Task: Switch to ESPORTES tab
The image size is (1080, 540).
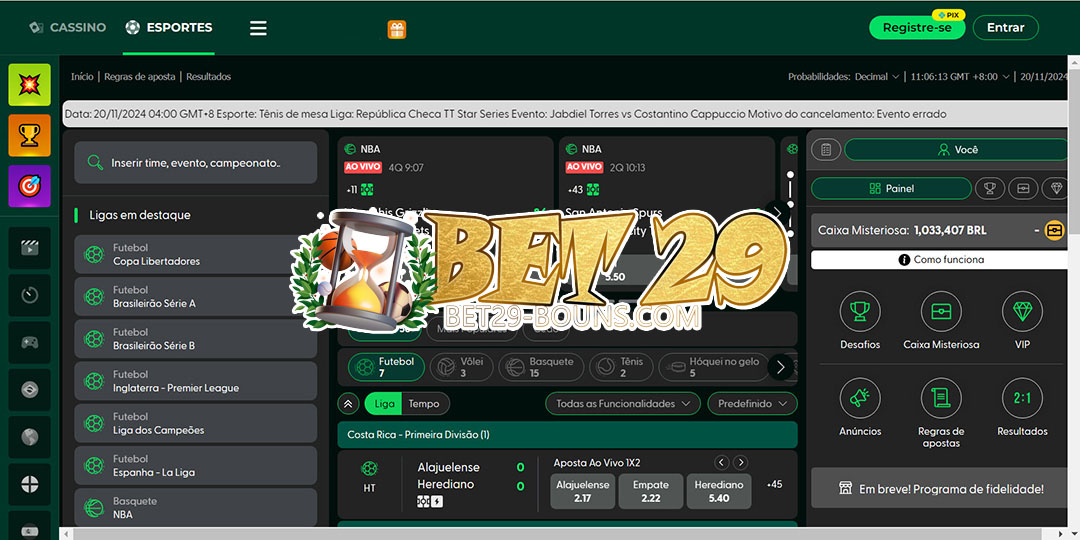Action: 169,28
